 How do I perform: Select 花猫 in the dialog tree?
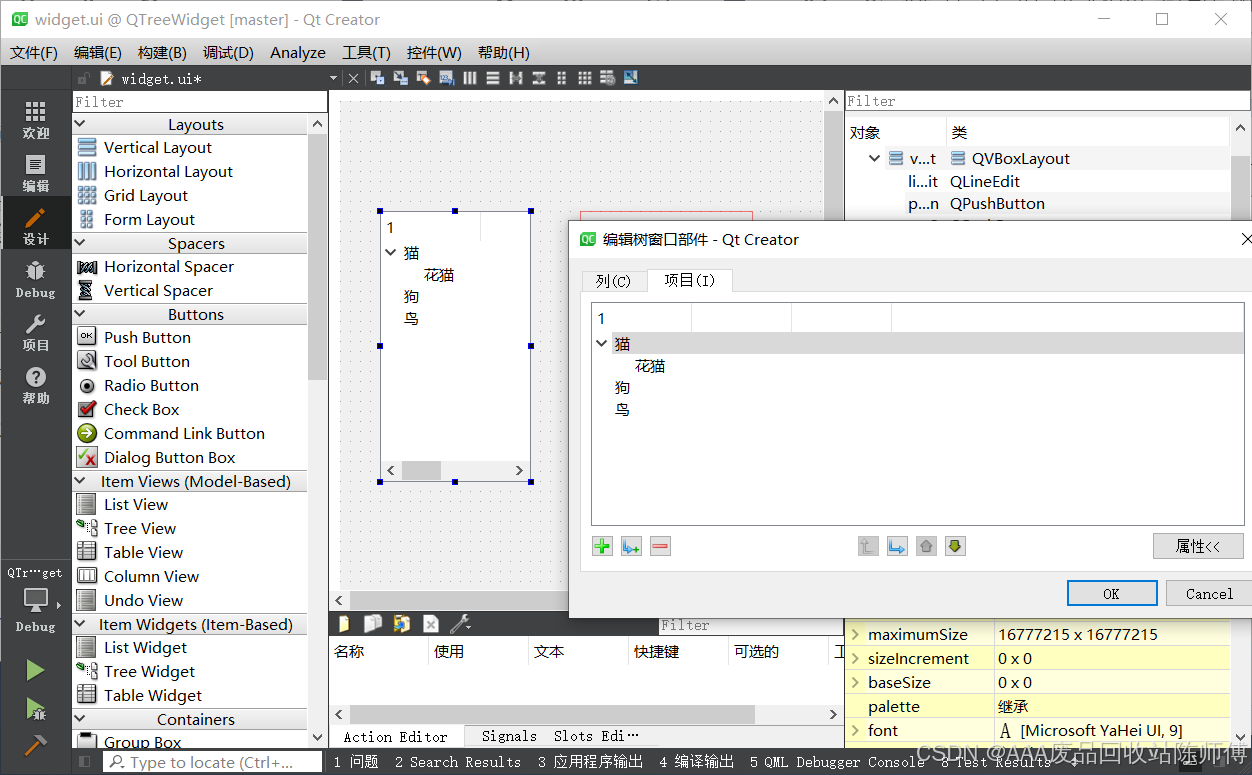click(x=650, y=366)
